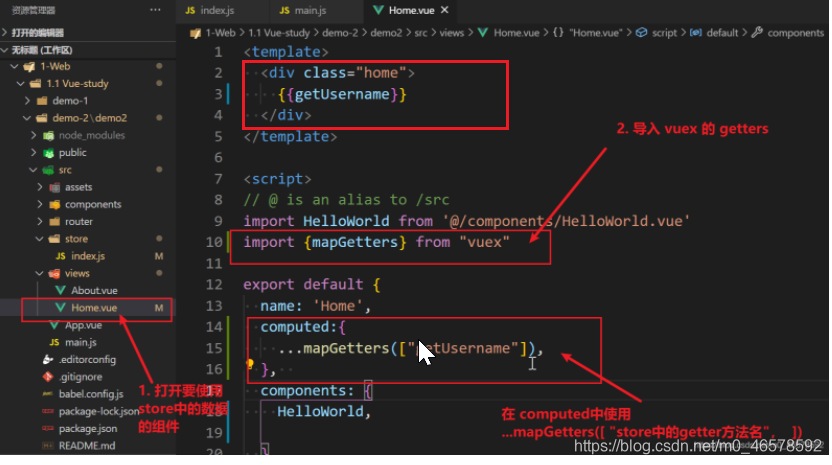
Task: Open index.js under the store folder
Action: 88,256
